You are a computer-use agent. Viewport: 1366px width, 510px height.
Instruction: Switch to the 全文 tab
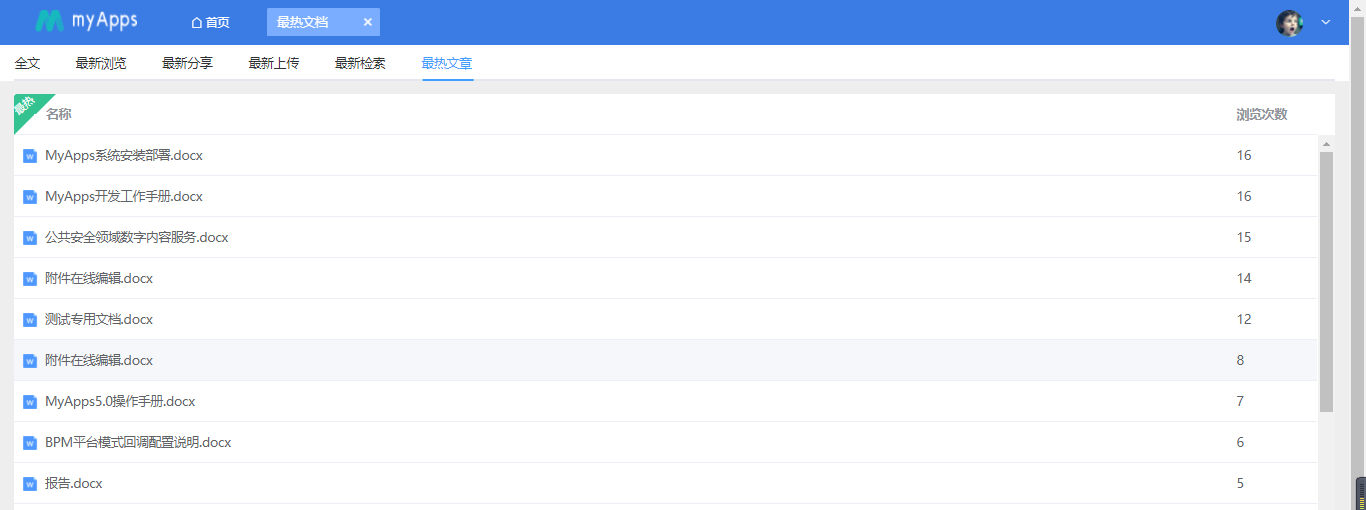coord(28,63)
